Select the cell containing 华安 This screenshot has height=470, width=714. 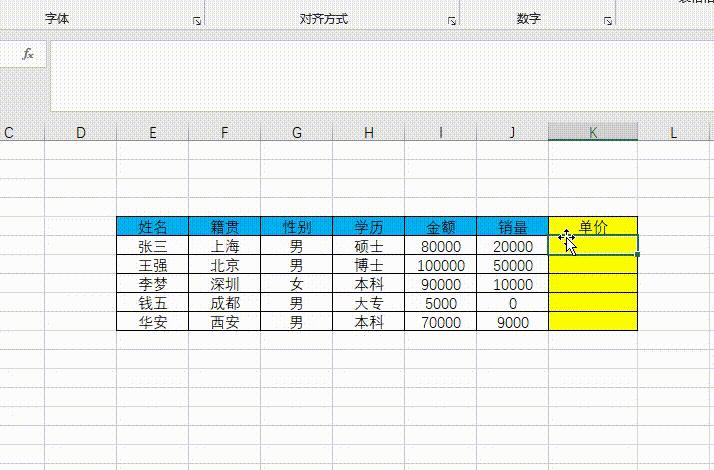click(x=153, y=322)
